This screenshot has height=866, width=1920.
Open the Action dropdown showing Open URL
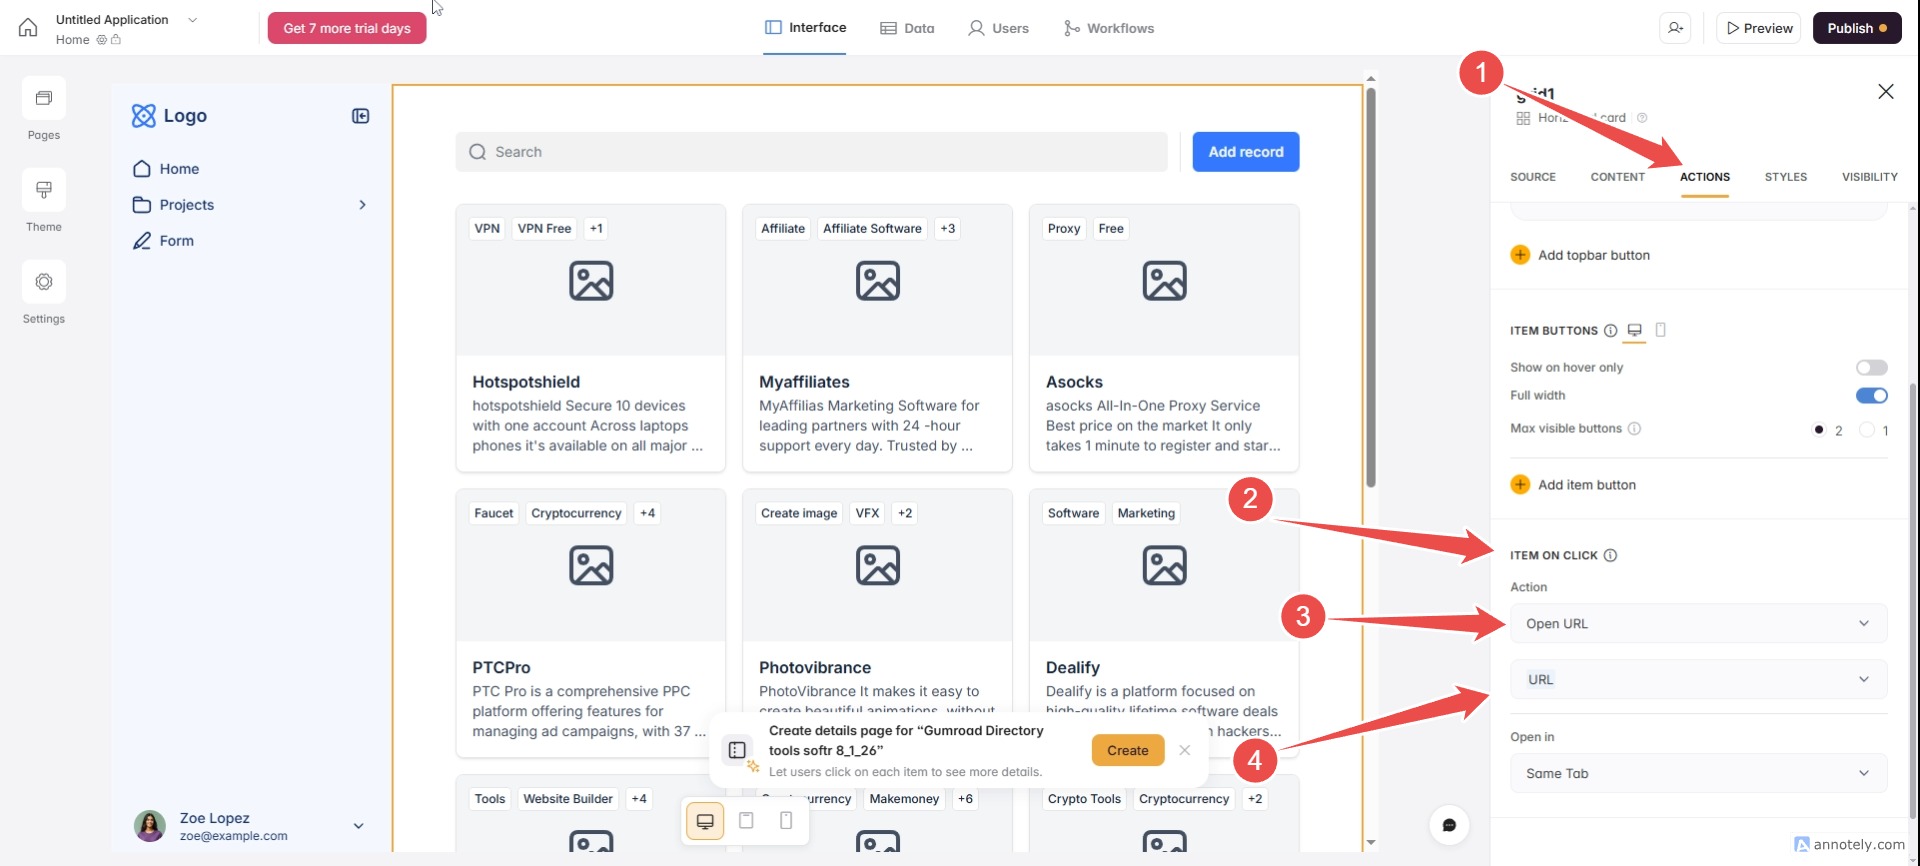point(1698,624)
